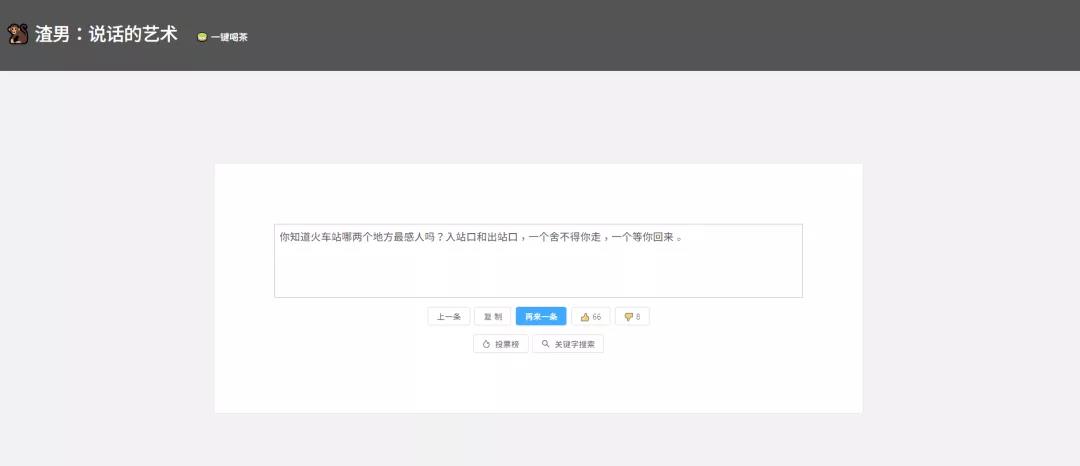
Task: Click the monkey logo icon
Action: (x=17, y=34)
